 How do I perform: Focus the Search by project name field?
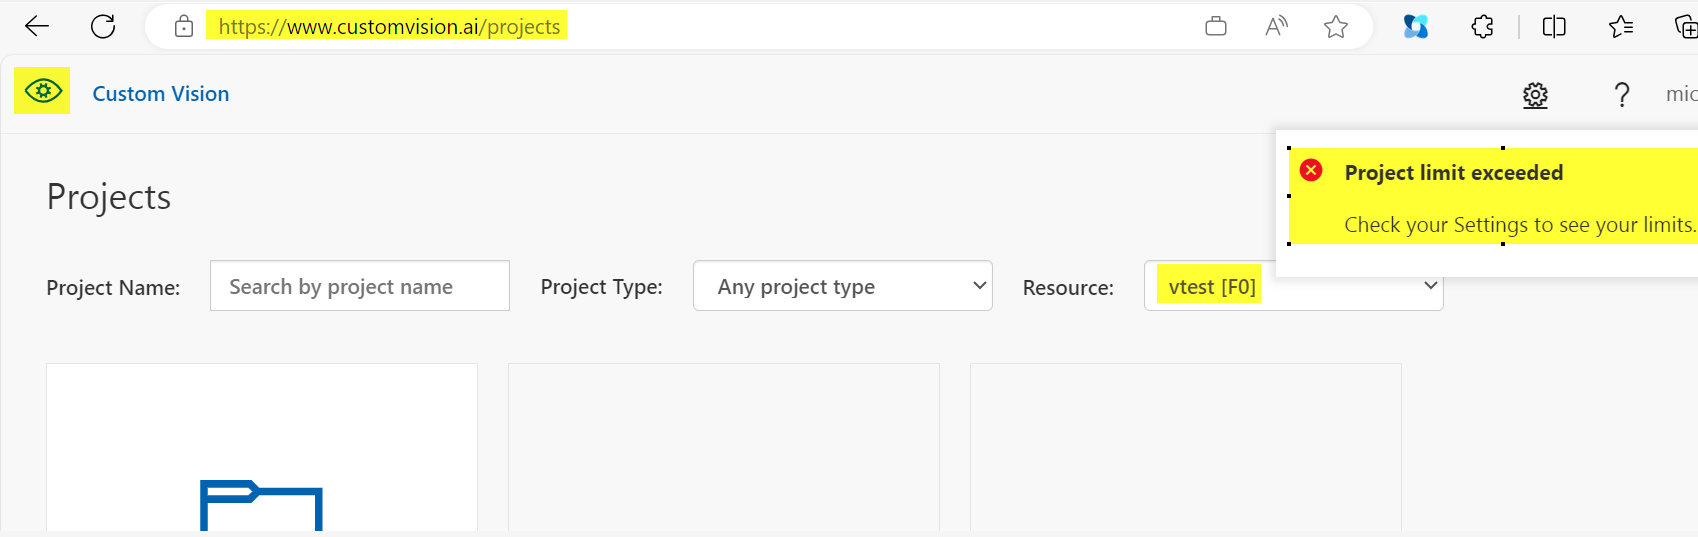tap(360, 286)
